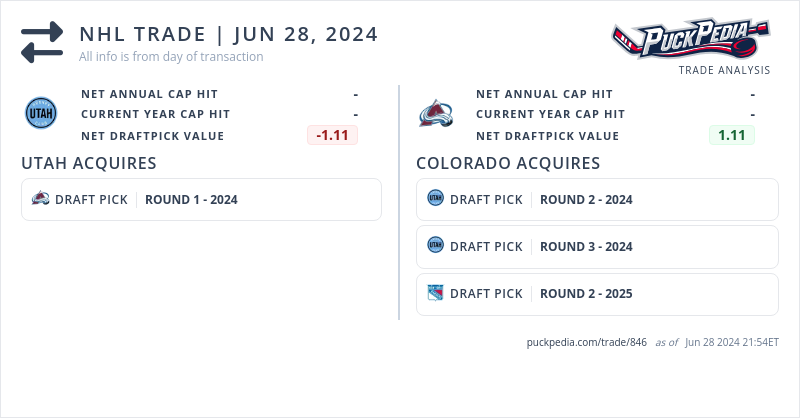Select Colorado's Round 2 - 2024 pick card
800x418 pixels.
click(x=597, y=199)
